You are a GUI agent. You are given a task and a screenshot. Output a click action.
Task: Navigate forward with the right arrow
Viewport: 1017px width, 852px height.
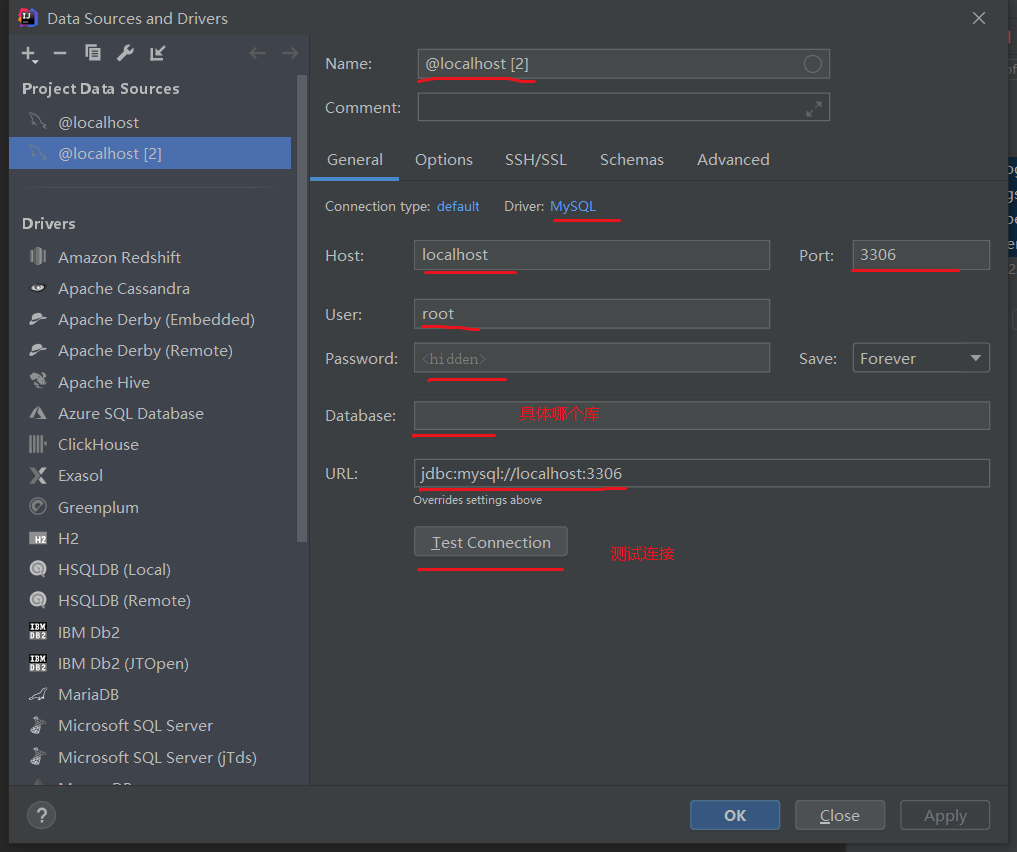[x=290, y=53]
